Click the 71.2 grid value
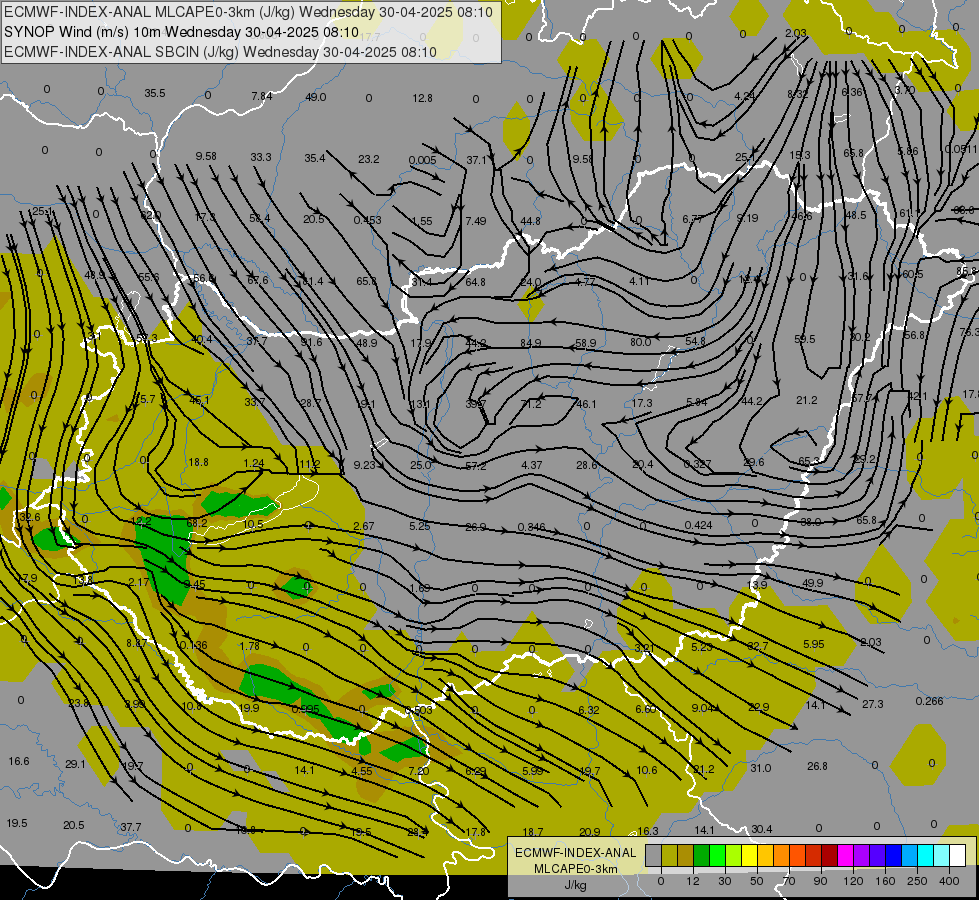 point(531,404)
